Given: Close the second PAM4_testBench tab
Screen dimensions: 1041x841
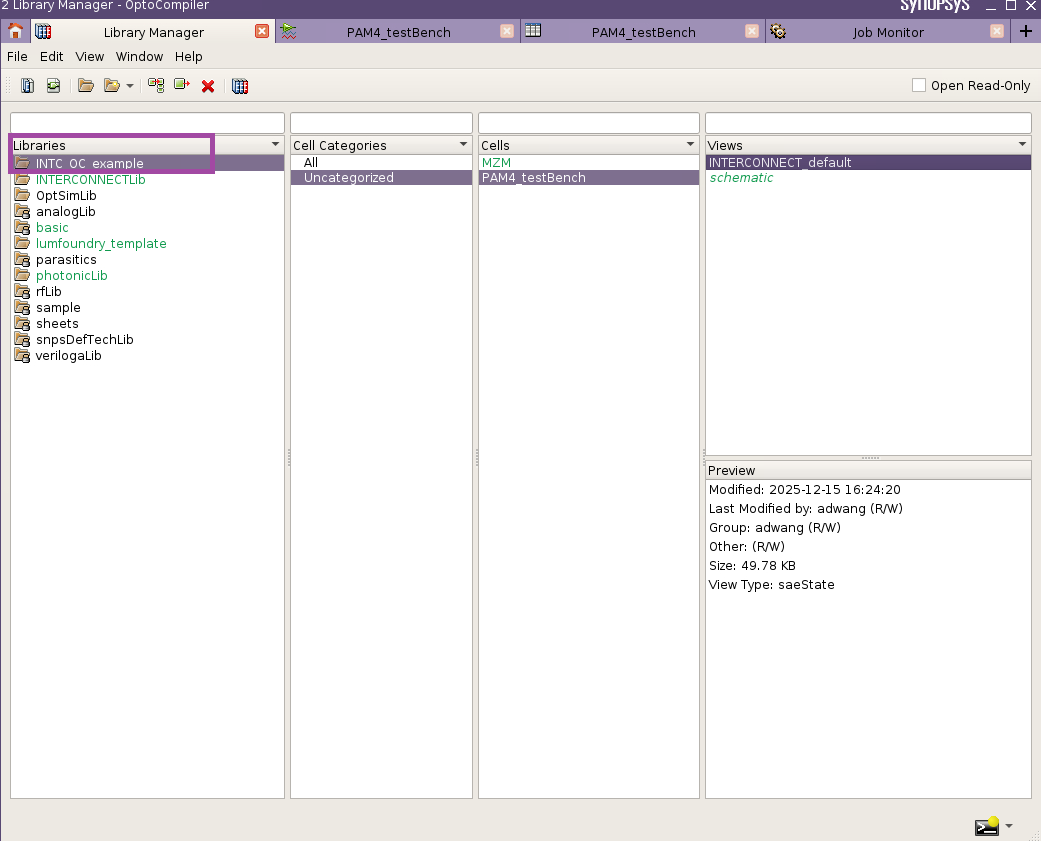Looking at the screenshot, I should coord(752,31).
